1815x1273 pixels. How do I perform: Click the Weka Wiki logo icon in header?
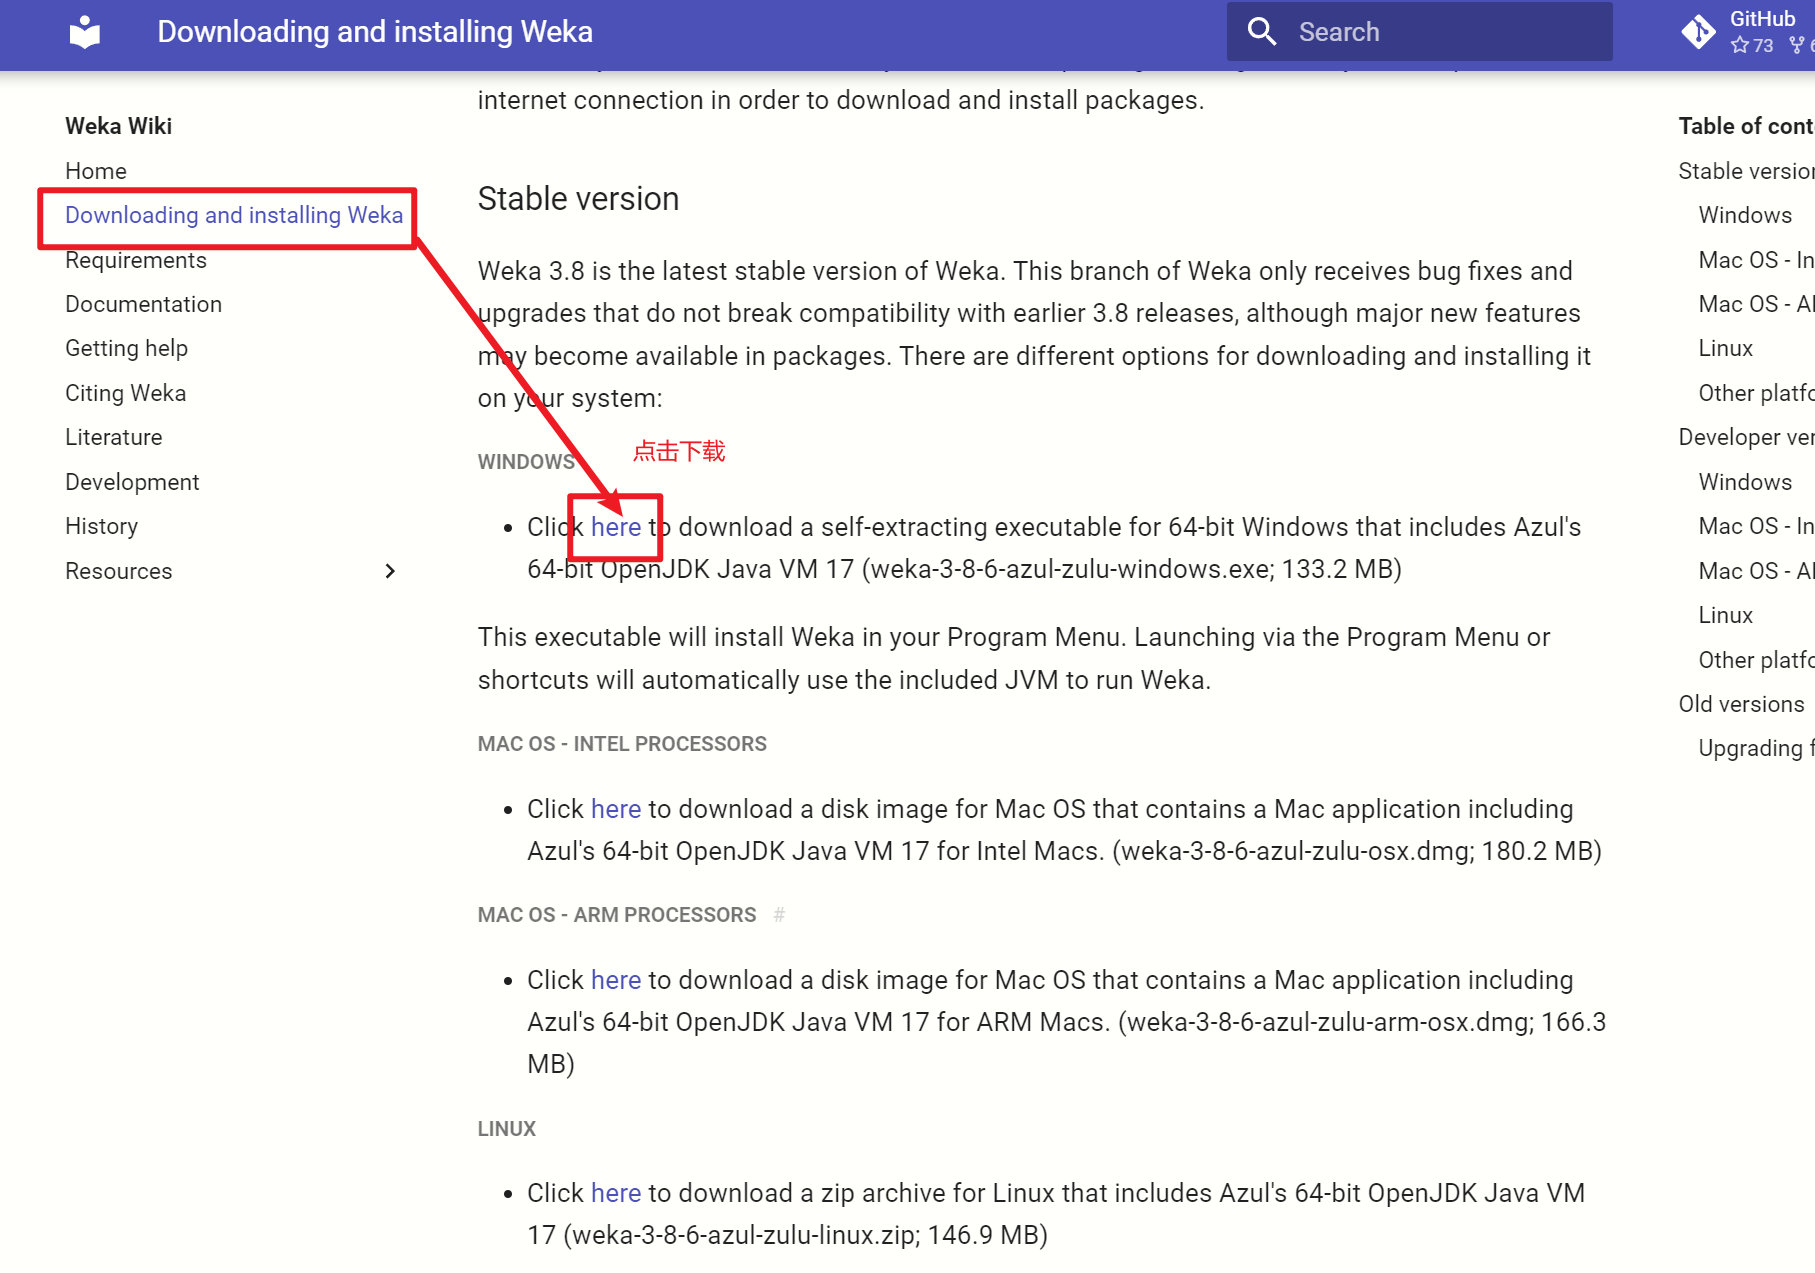point(85,32)
